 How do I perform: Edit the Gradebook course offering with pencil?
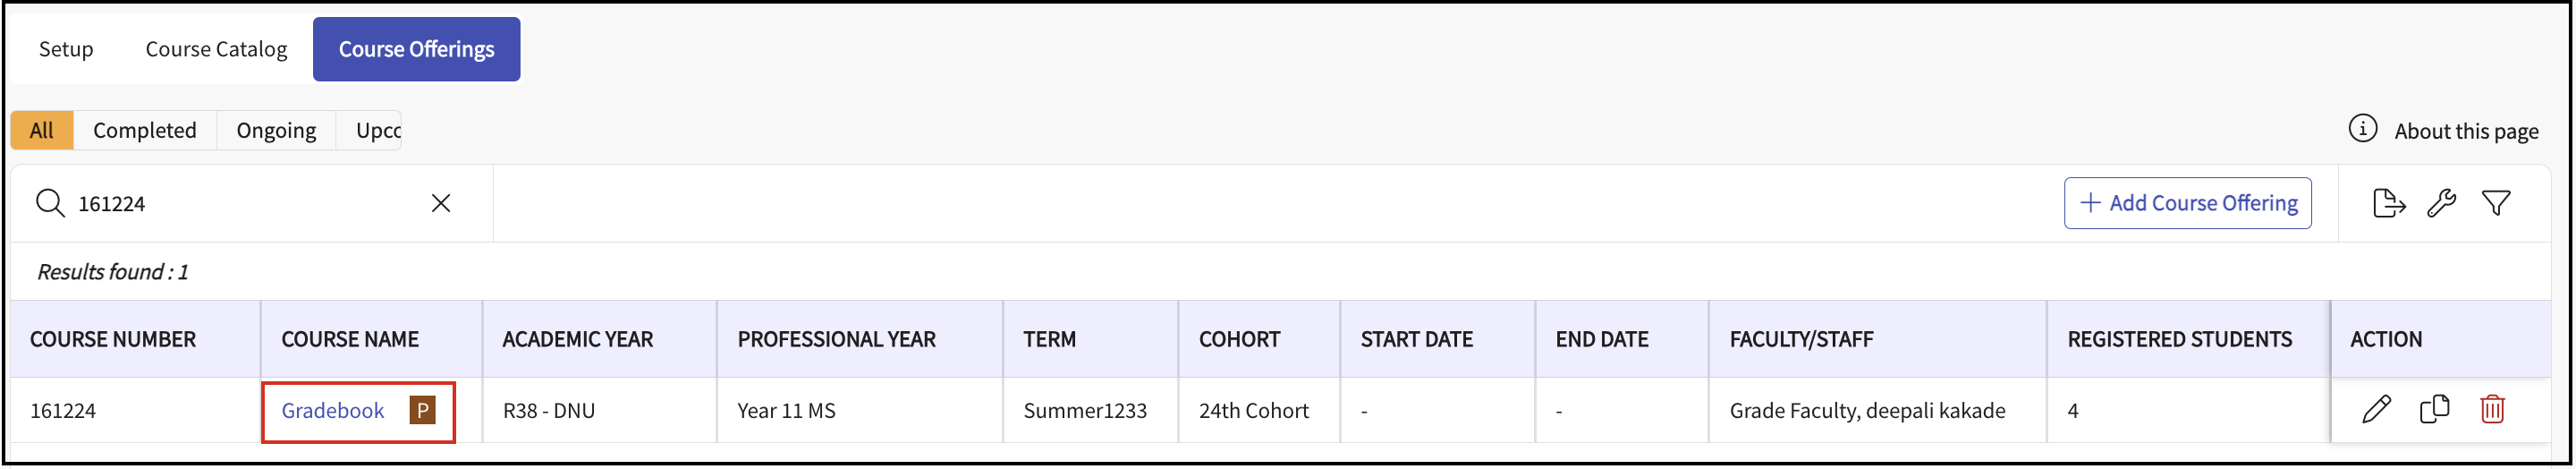pos(2376,409)
